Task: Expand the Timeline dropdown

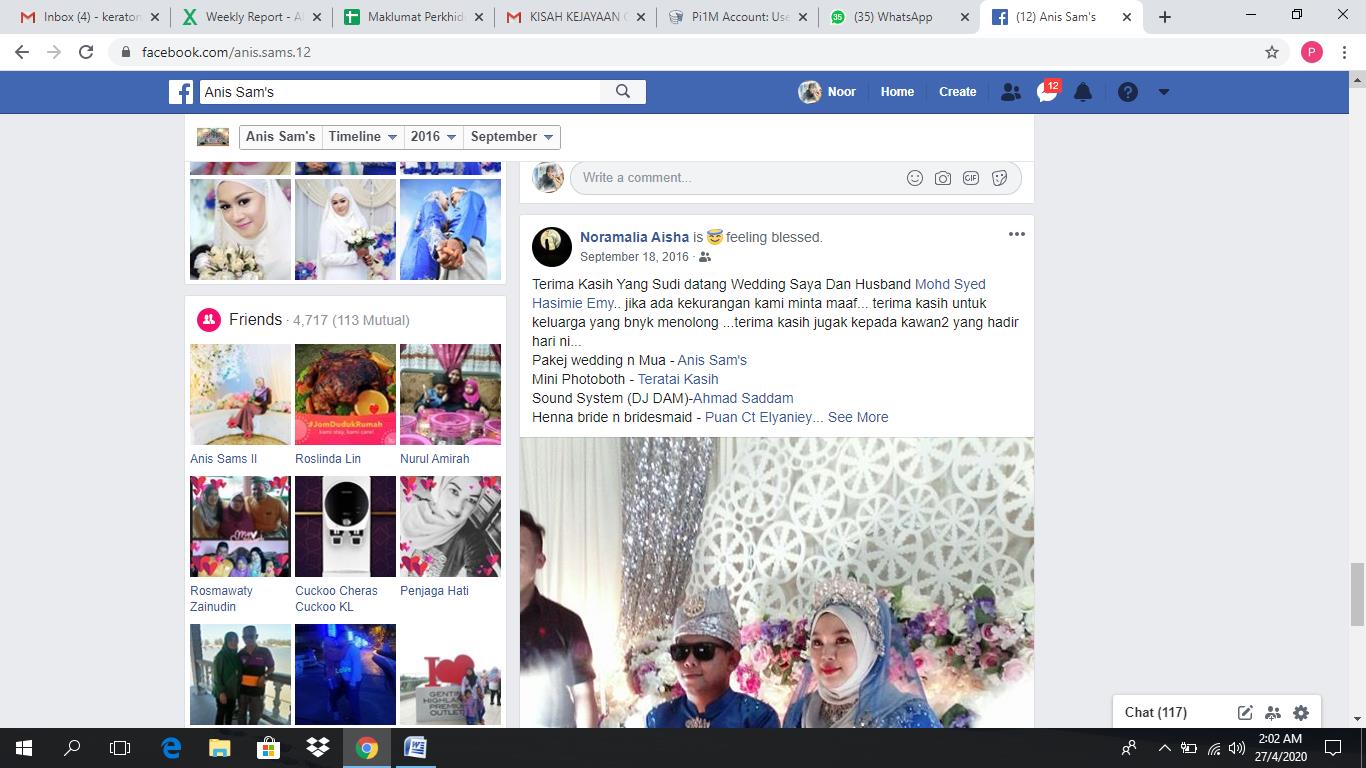Action: [364, 137]
